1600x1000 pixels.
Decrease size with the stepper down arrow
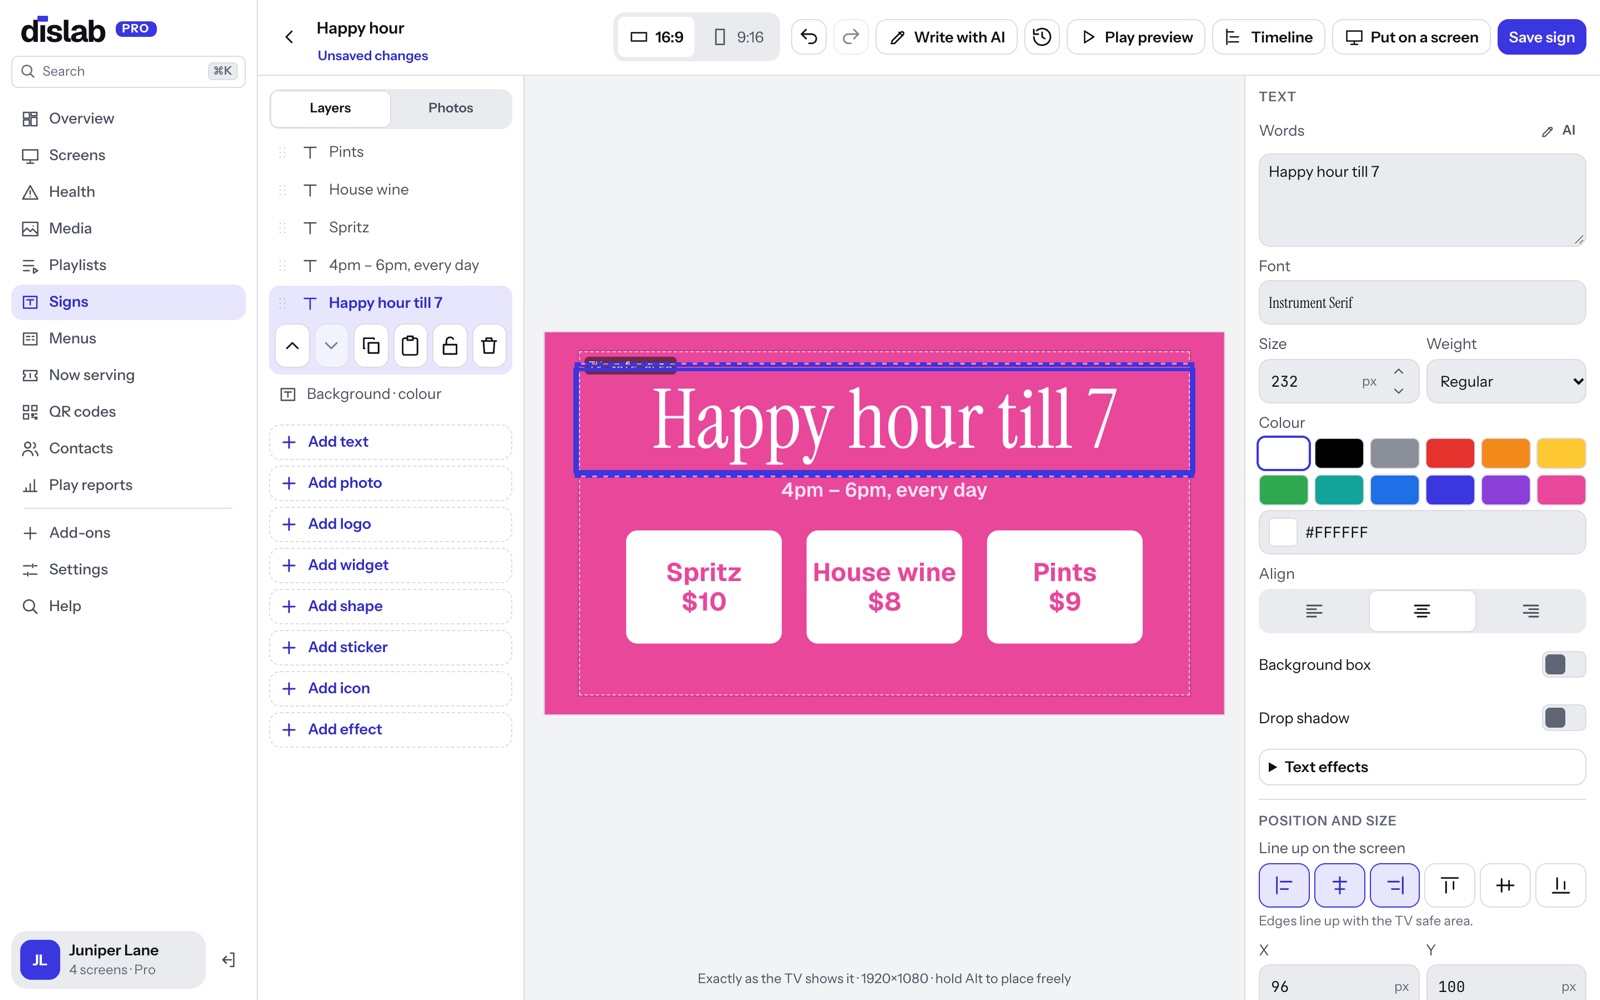tap(1399, 391)
